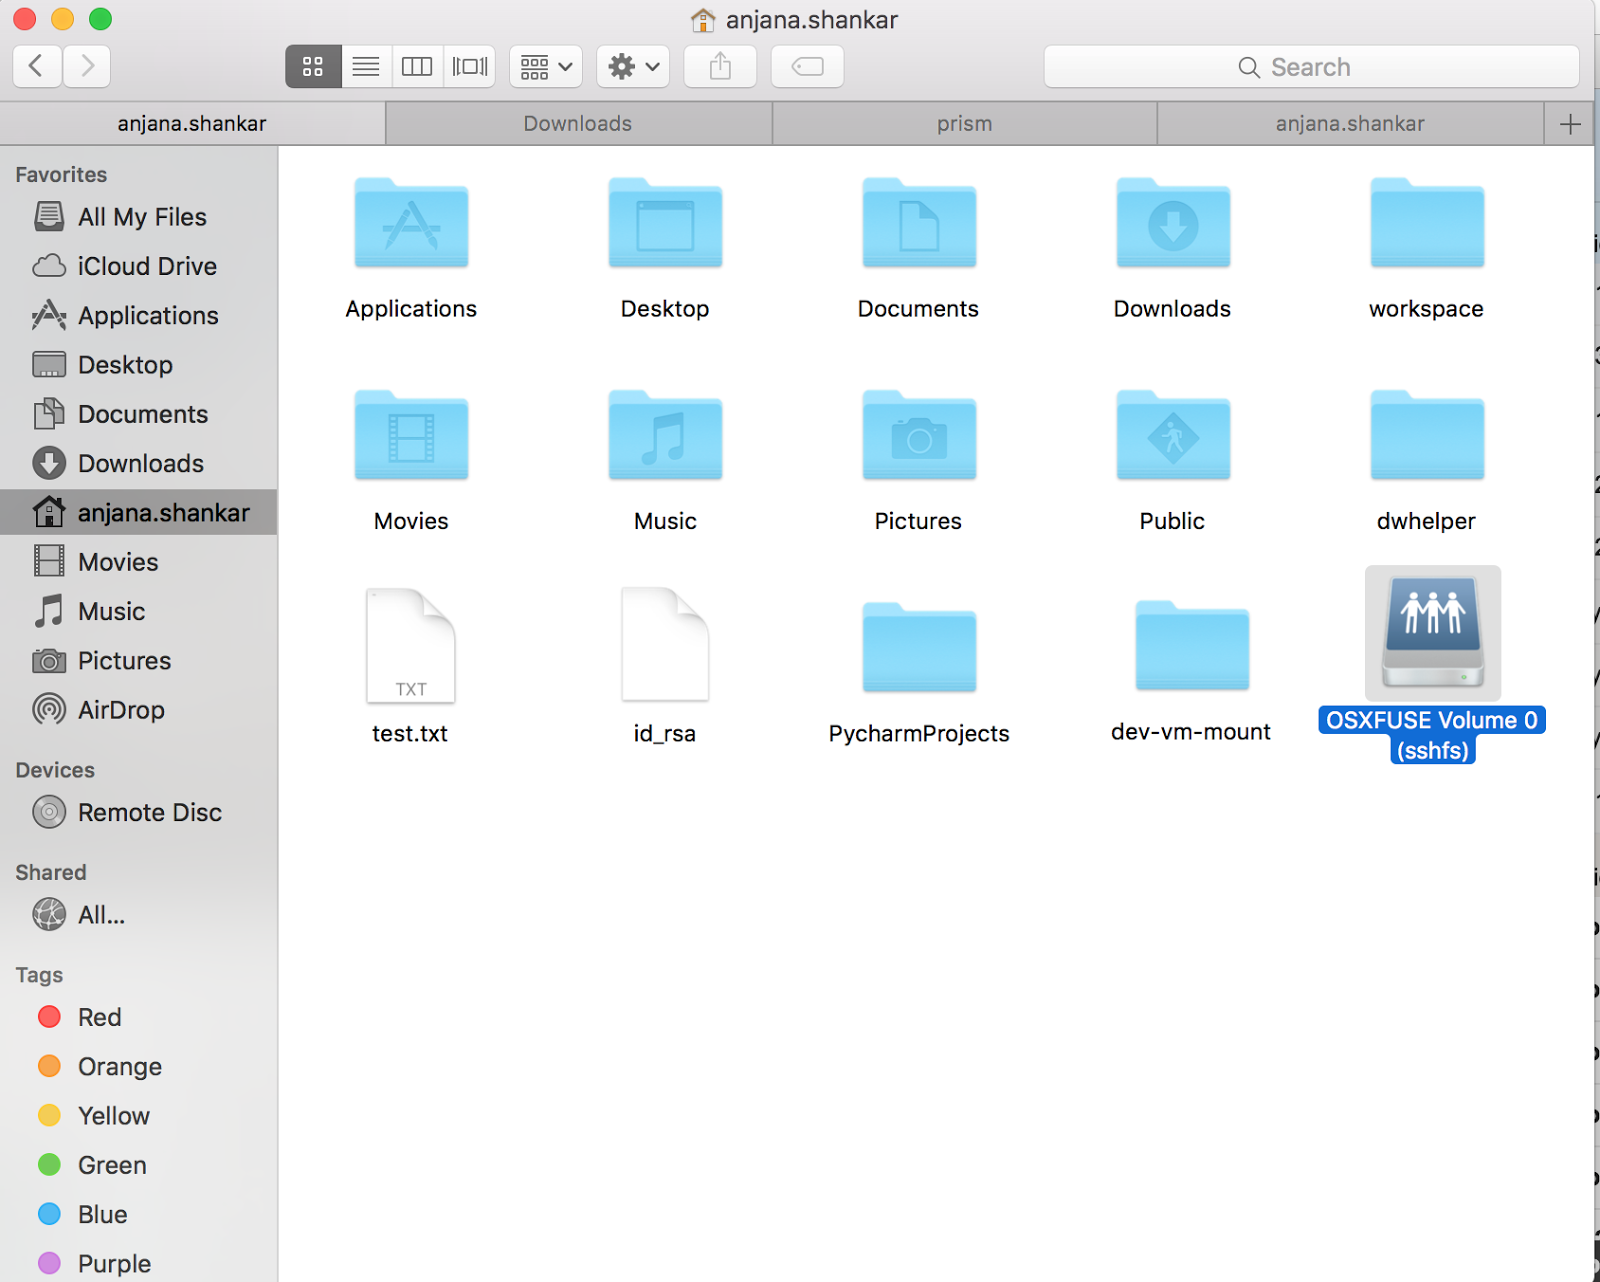Add a new Finder tab
Viewport: 1600px width, 1282px height.
[x=1569, y=124]
